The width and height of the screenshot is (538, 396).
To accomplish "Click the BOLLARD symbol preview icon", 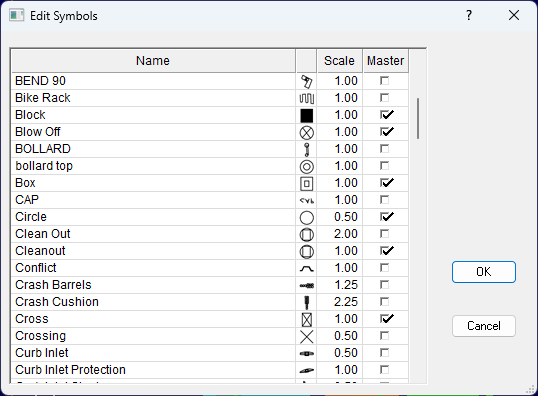I will (x=306, y=149).
